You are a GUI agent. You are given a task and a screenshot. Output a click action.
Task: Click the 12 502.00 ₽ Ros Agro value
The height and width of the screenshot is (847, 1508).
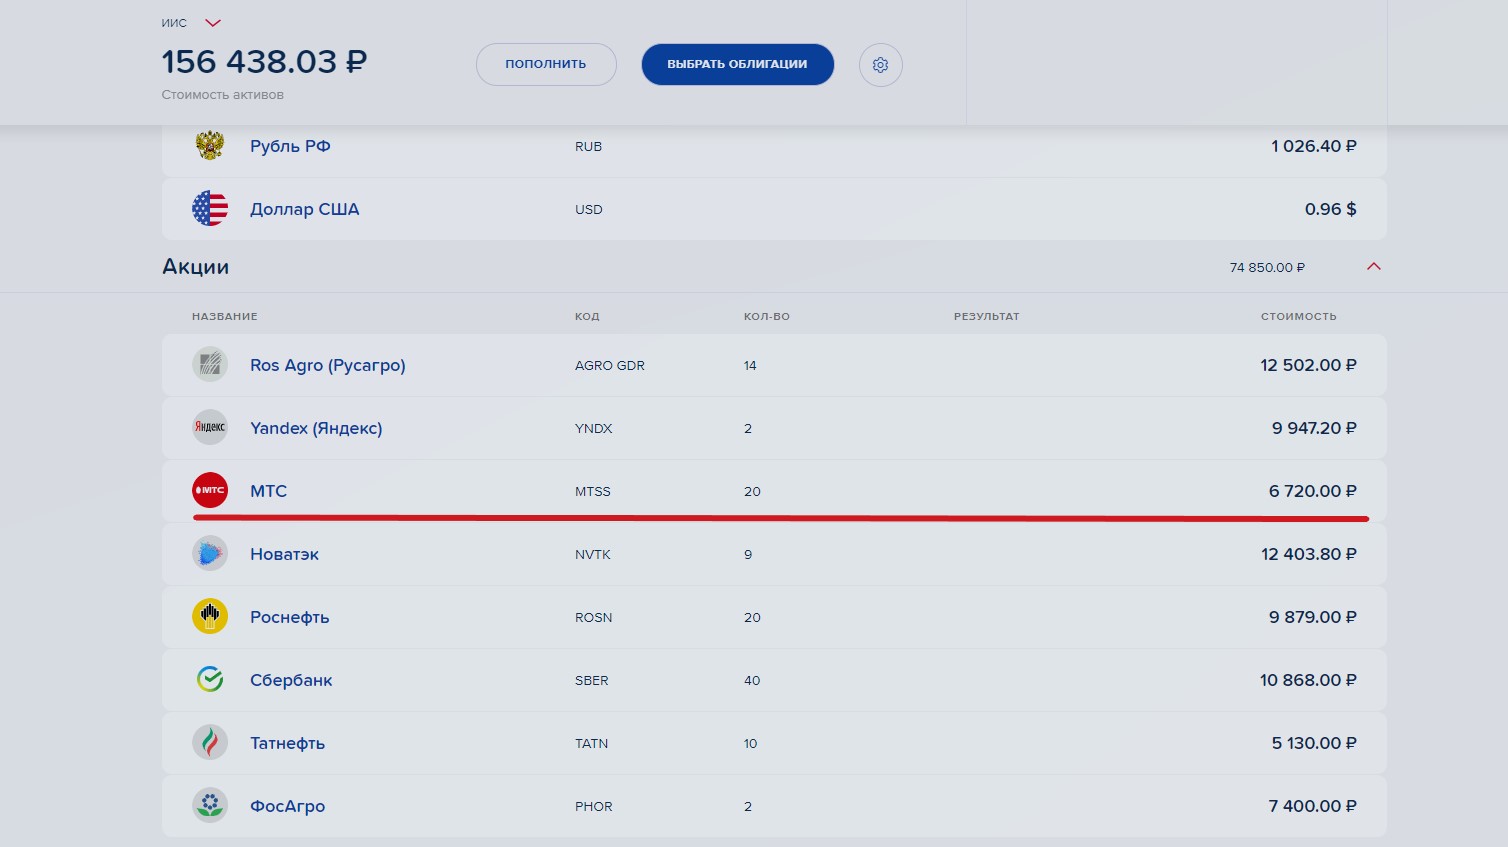pos(1309,365)
